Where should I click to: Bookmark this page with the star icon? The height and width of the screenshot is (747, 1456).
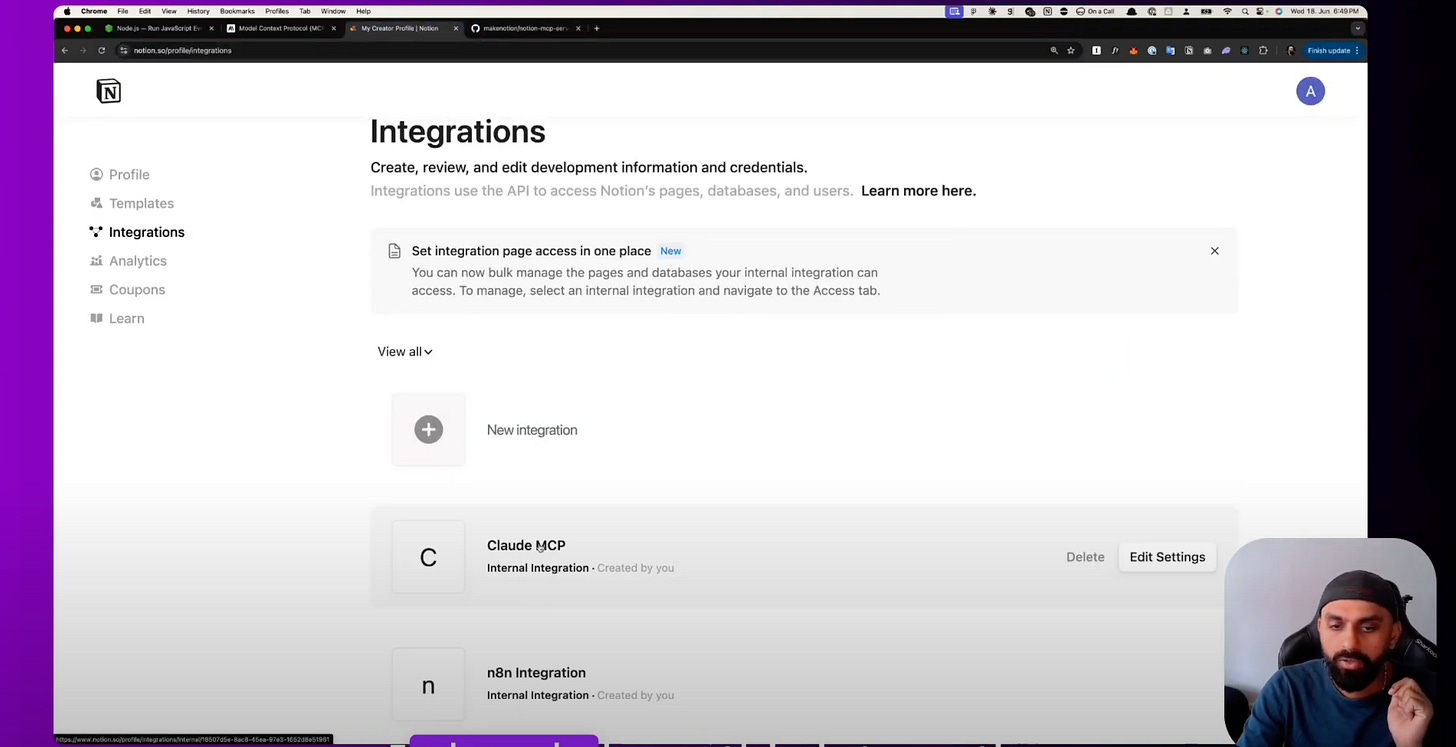click(x=1071, y=50)
